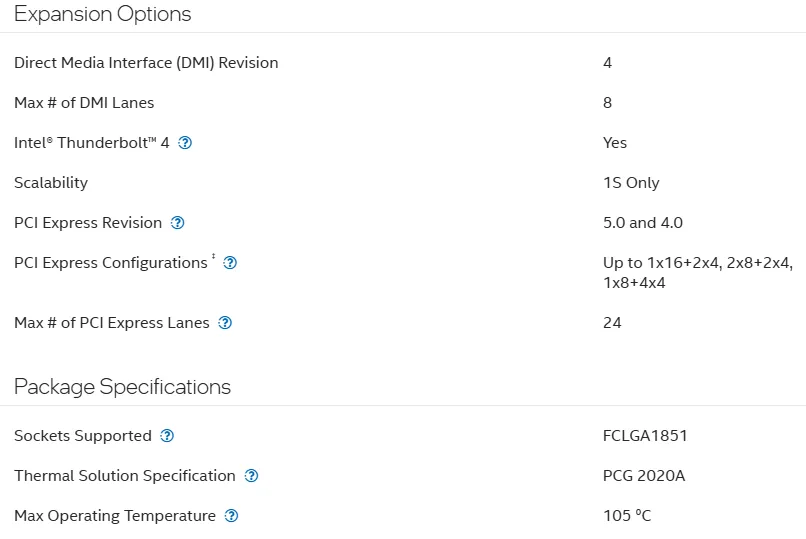Screen dimensions: 806x539
Task: Click the PCG 2020A thermal value
Action: [644, 476]
